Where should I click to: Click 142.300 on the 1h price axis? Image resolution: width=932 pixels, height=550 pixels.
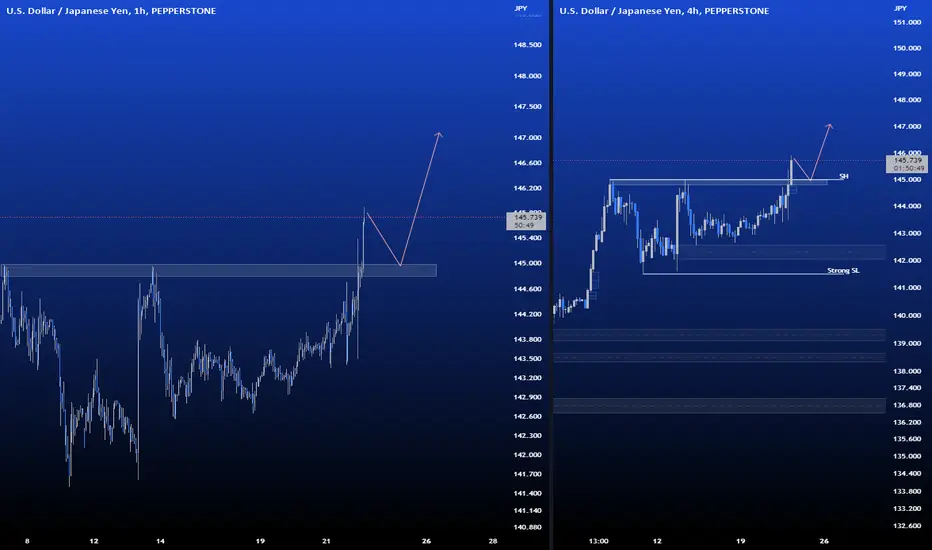pyautogui.click(x=527, y=435)
